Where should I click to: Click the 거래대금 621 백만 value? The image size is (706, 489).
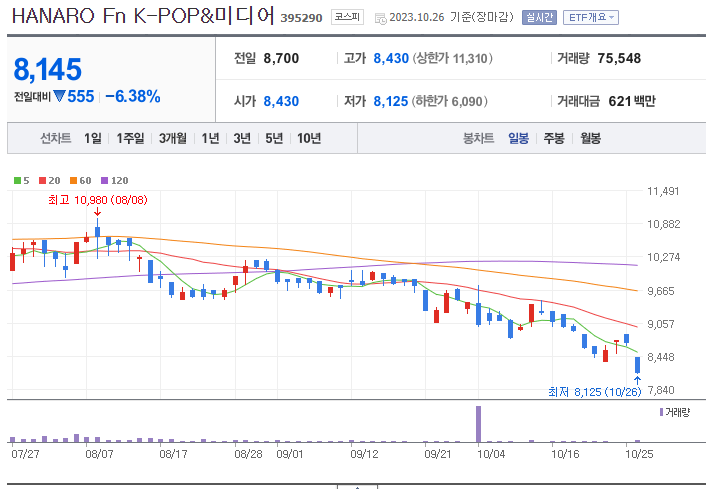pyautogui.click(x=632, y=101)
